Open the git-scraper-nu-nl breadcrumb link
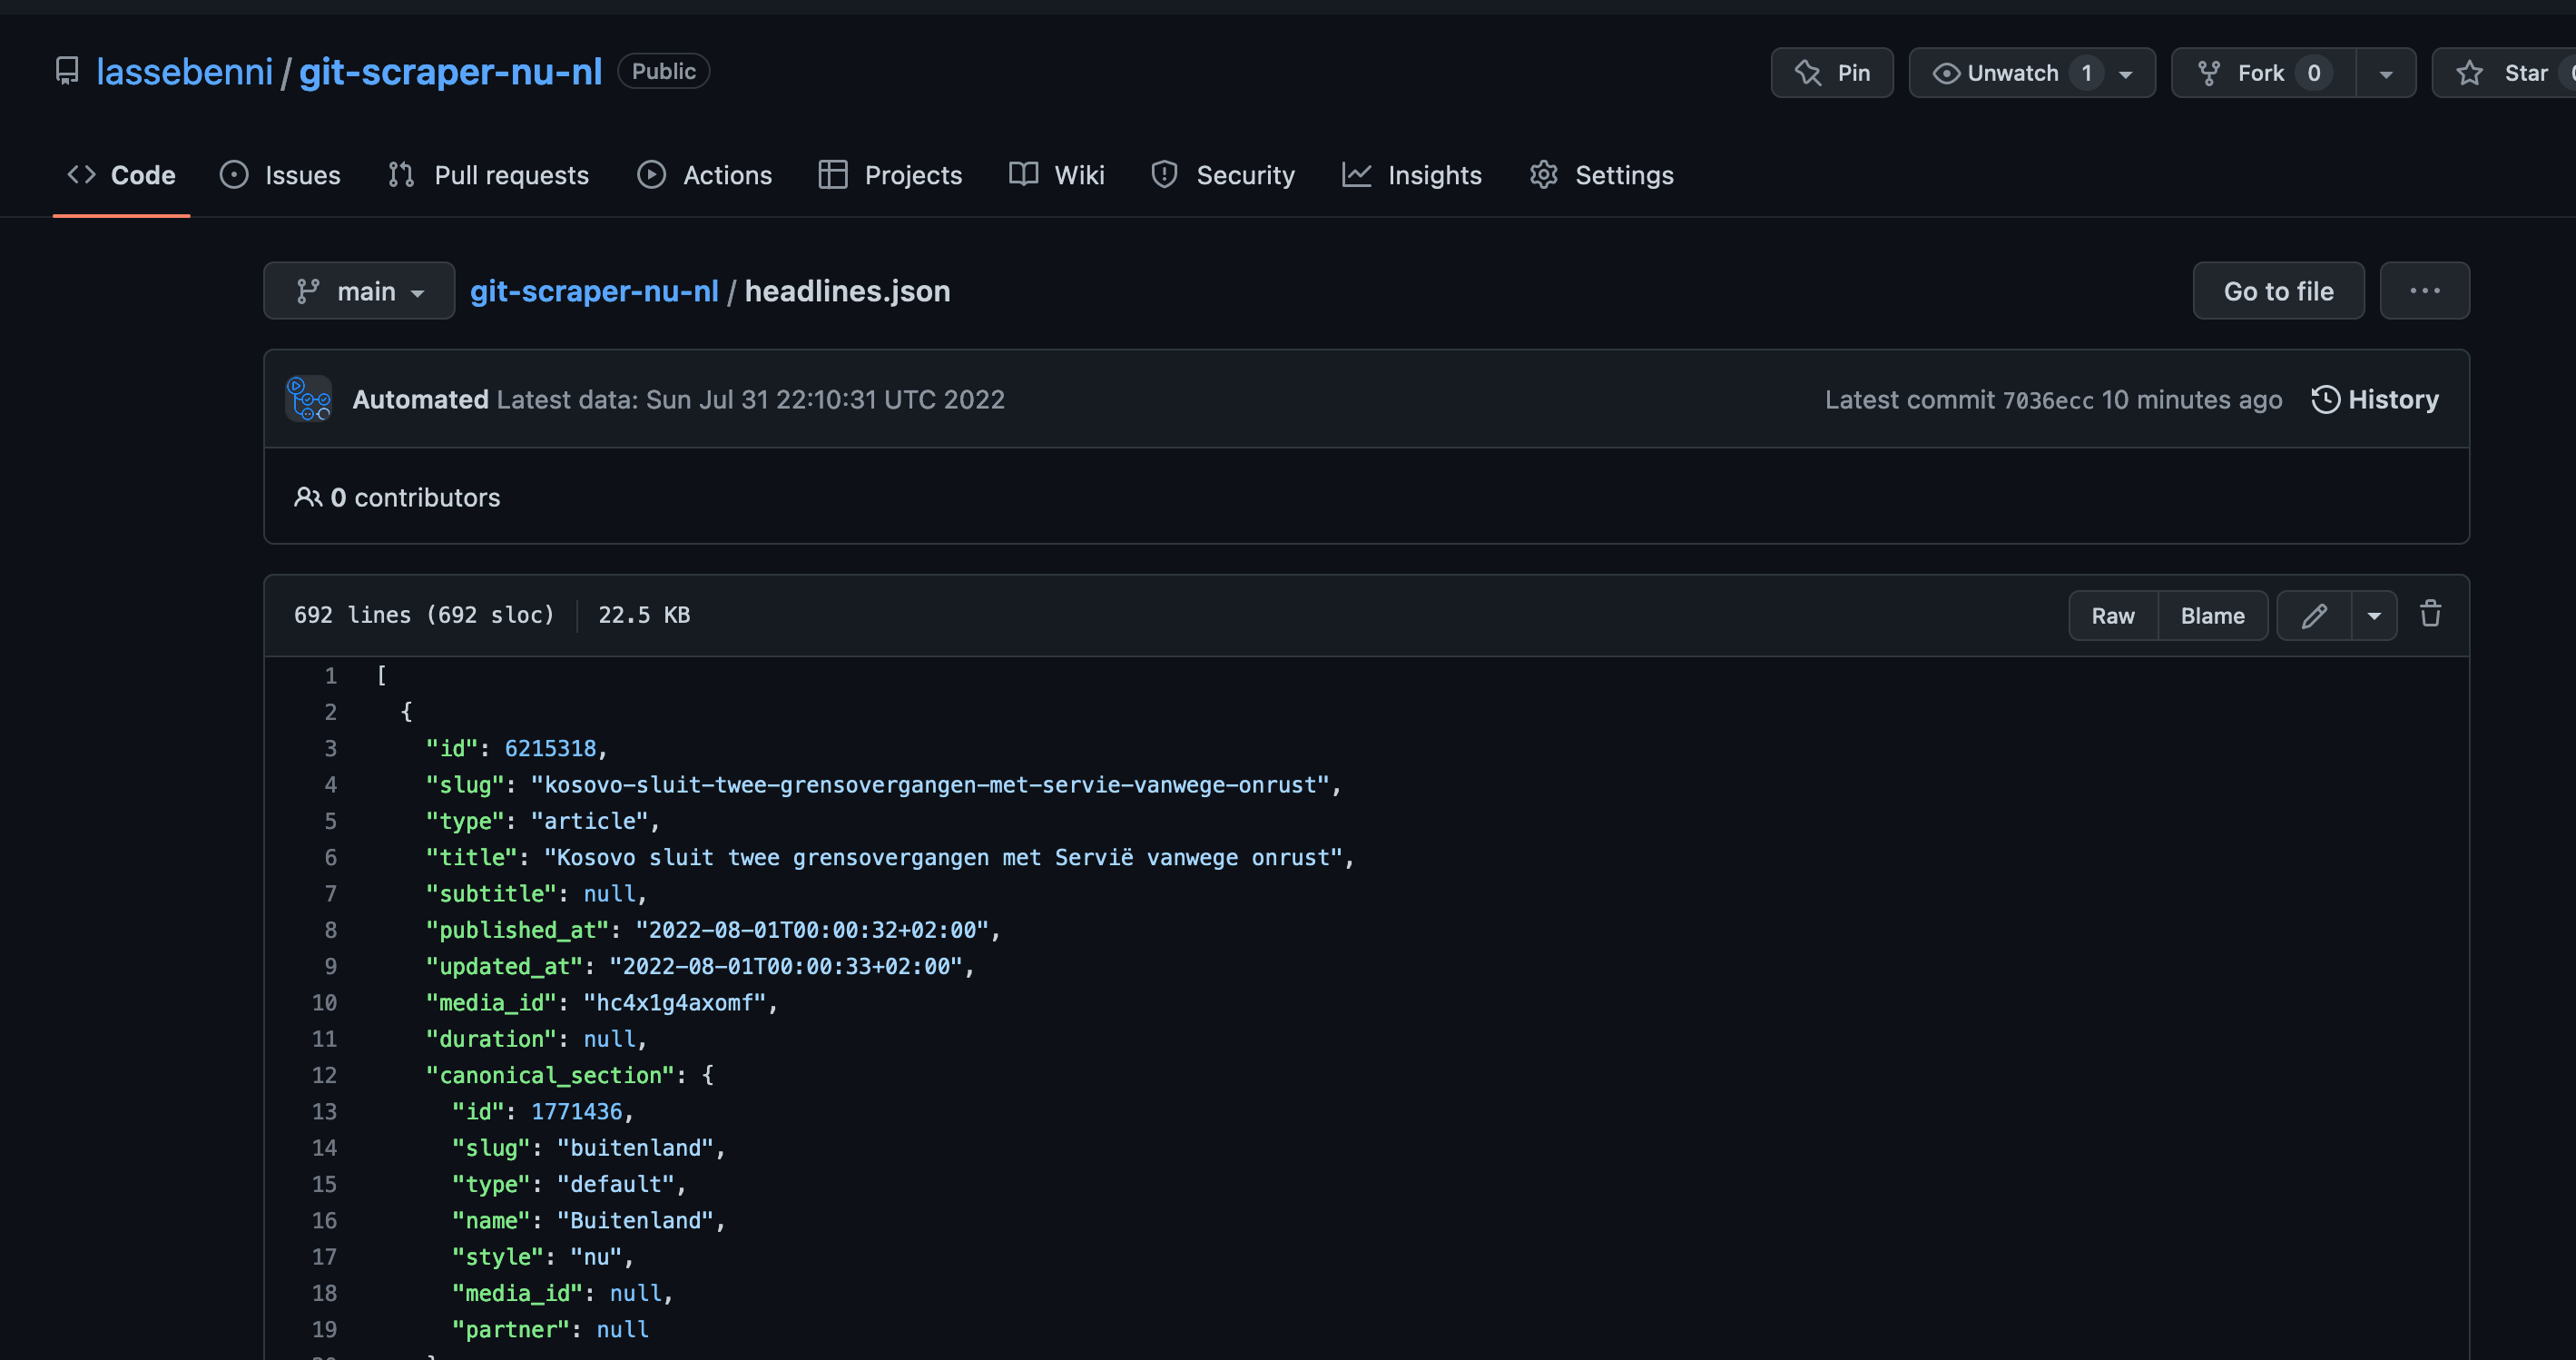Viewport: 2576px width, 1360px height. click(595, 290)
